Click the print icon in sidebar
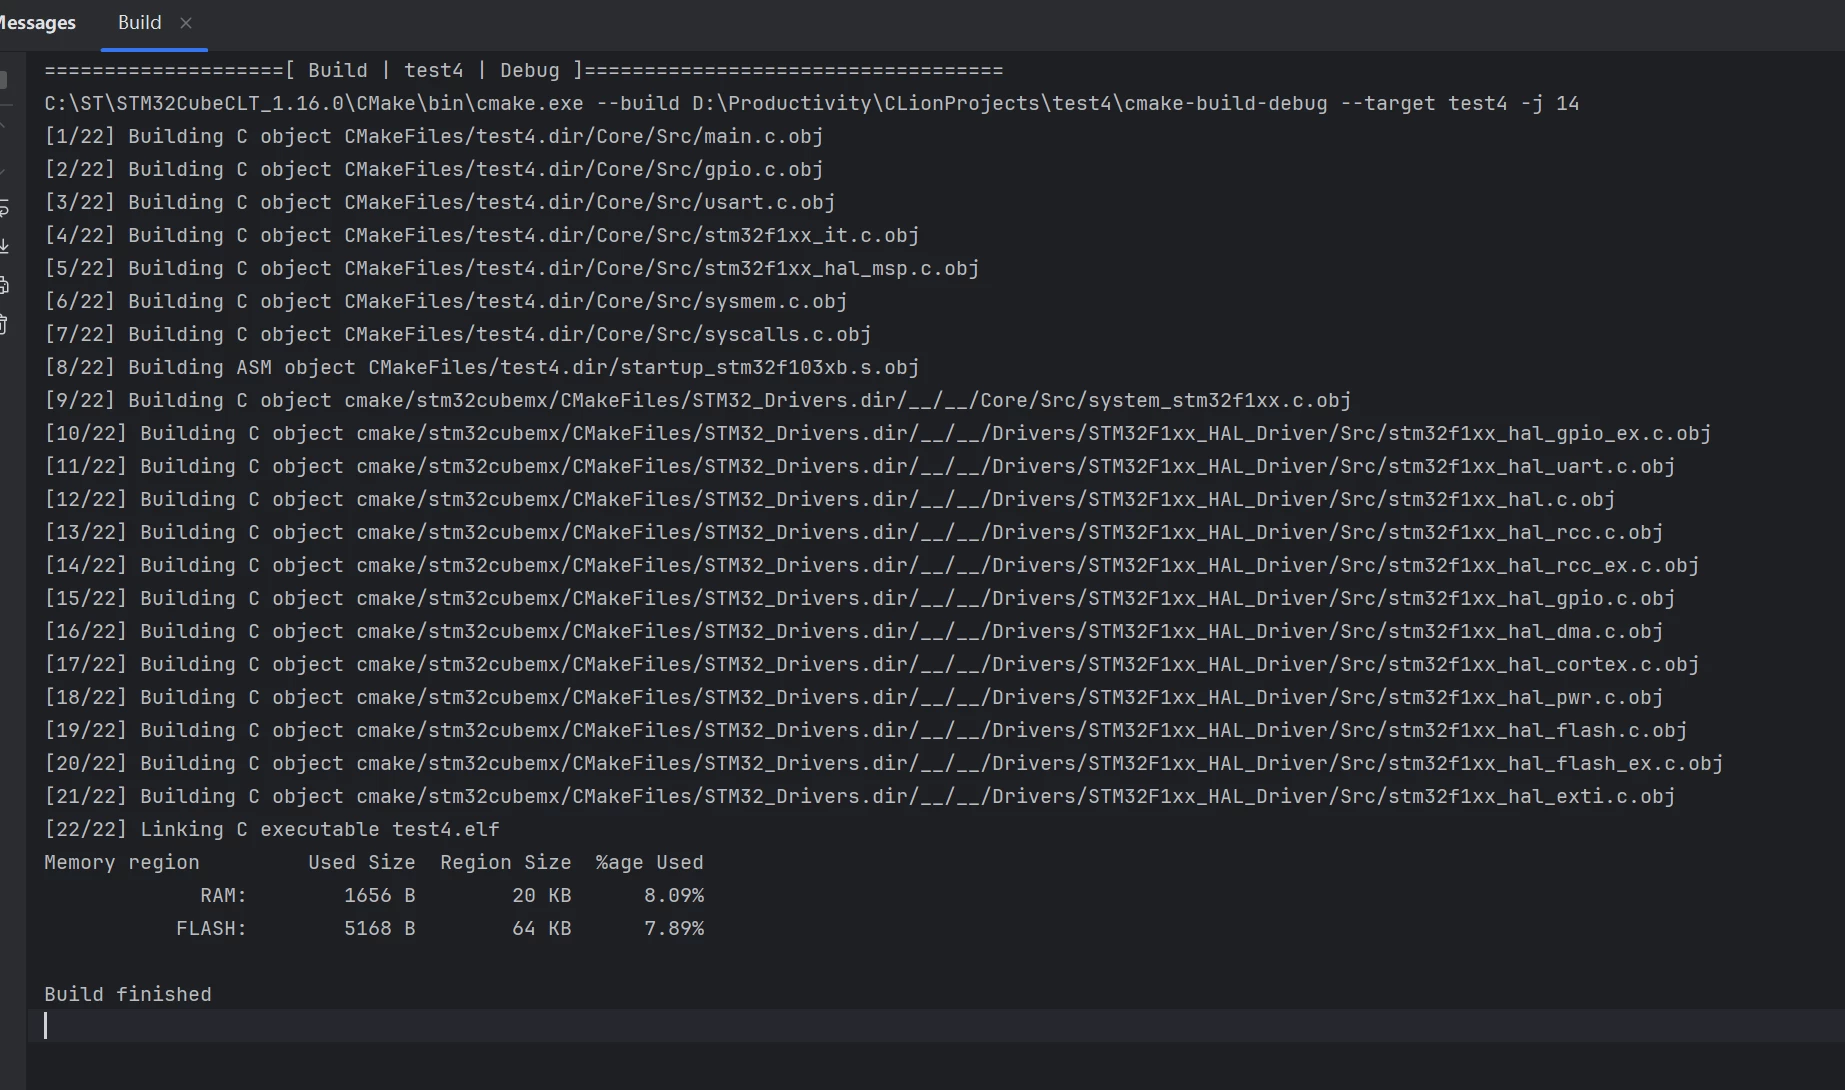This screenshot has height=1090, width=1845. point(4,286)
